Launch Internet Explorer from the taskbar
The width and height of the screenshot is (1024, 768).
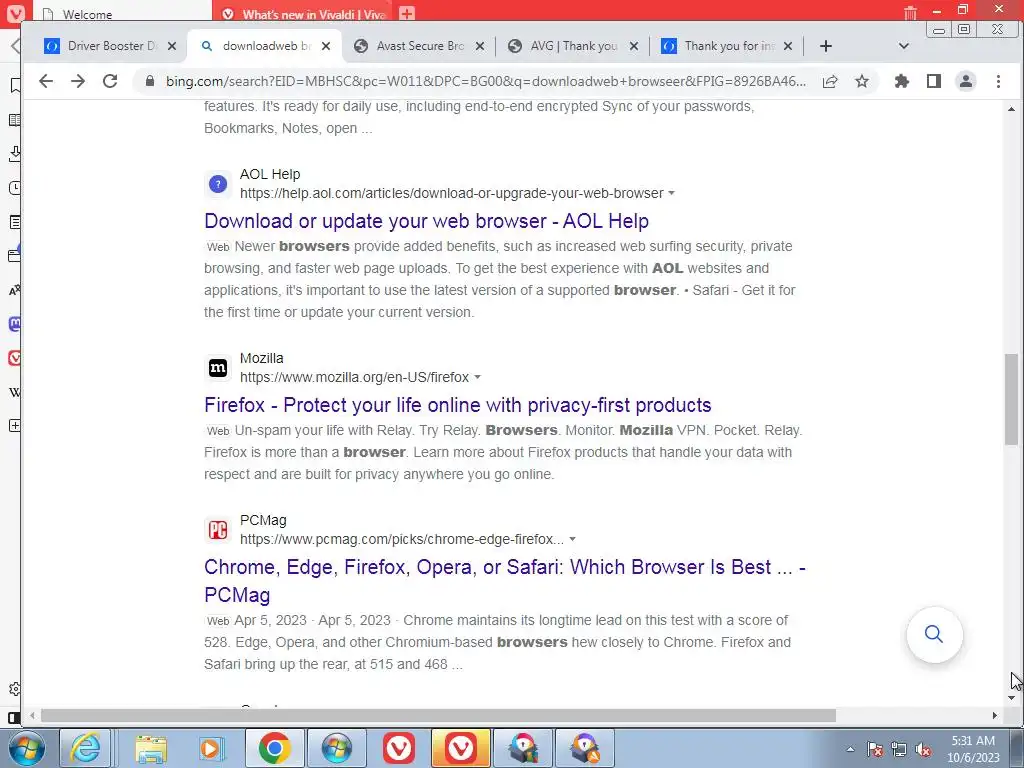[85, 748]
